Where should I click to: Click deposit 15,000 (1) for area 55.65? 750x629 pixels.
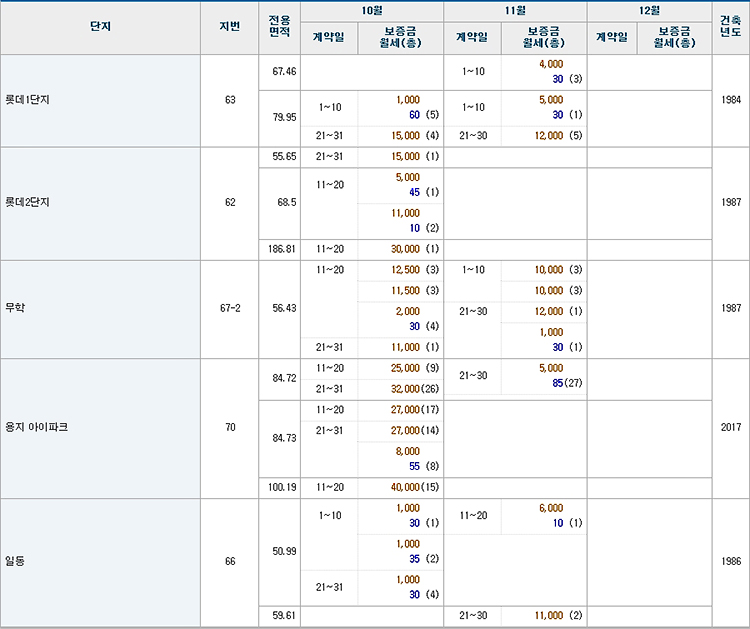point(415,156)
